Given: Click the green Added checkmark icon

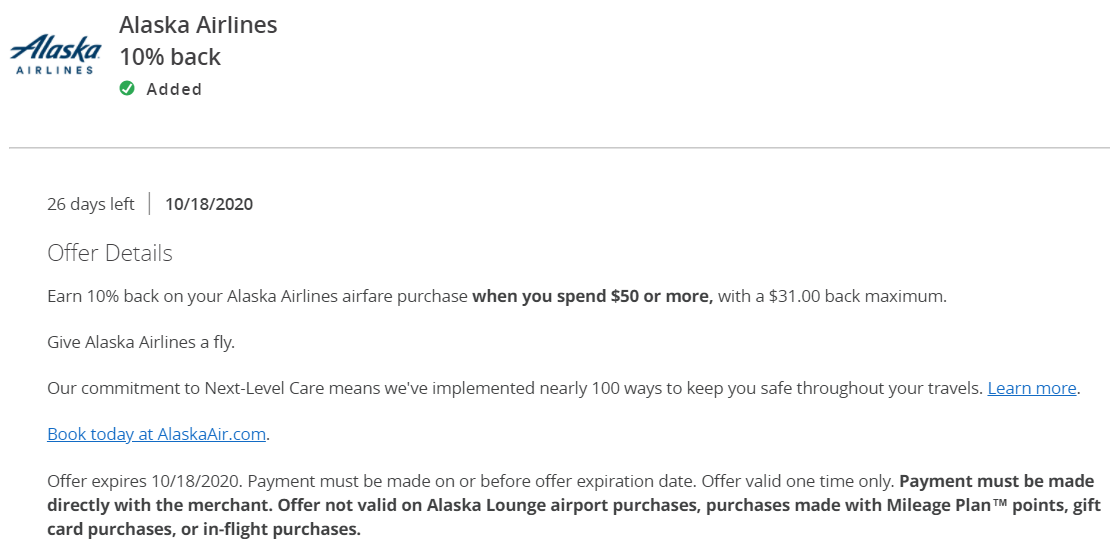Looking at the screenshot, I should [127, 89].
